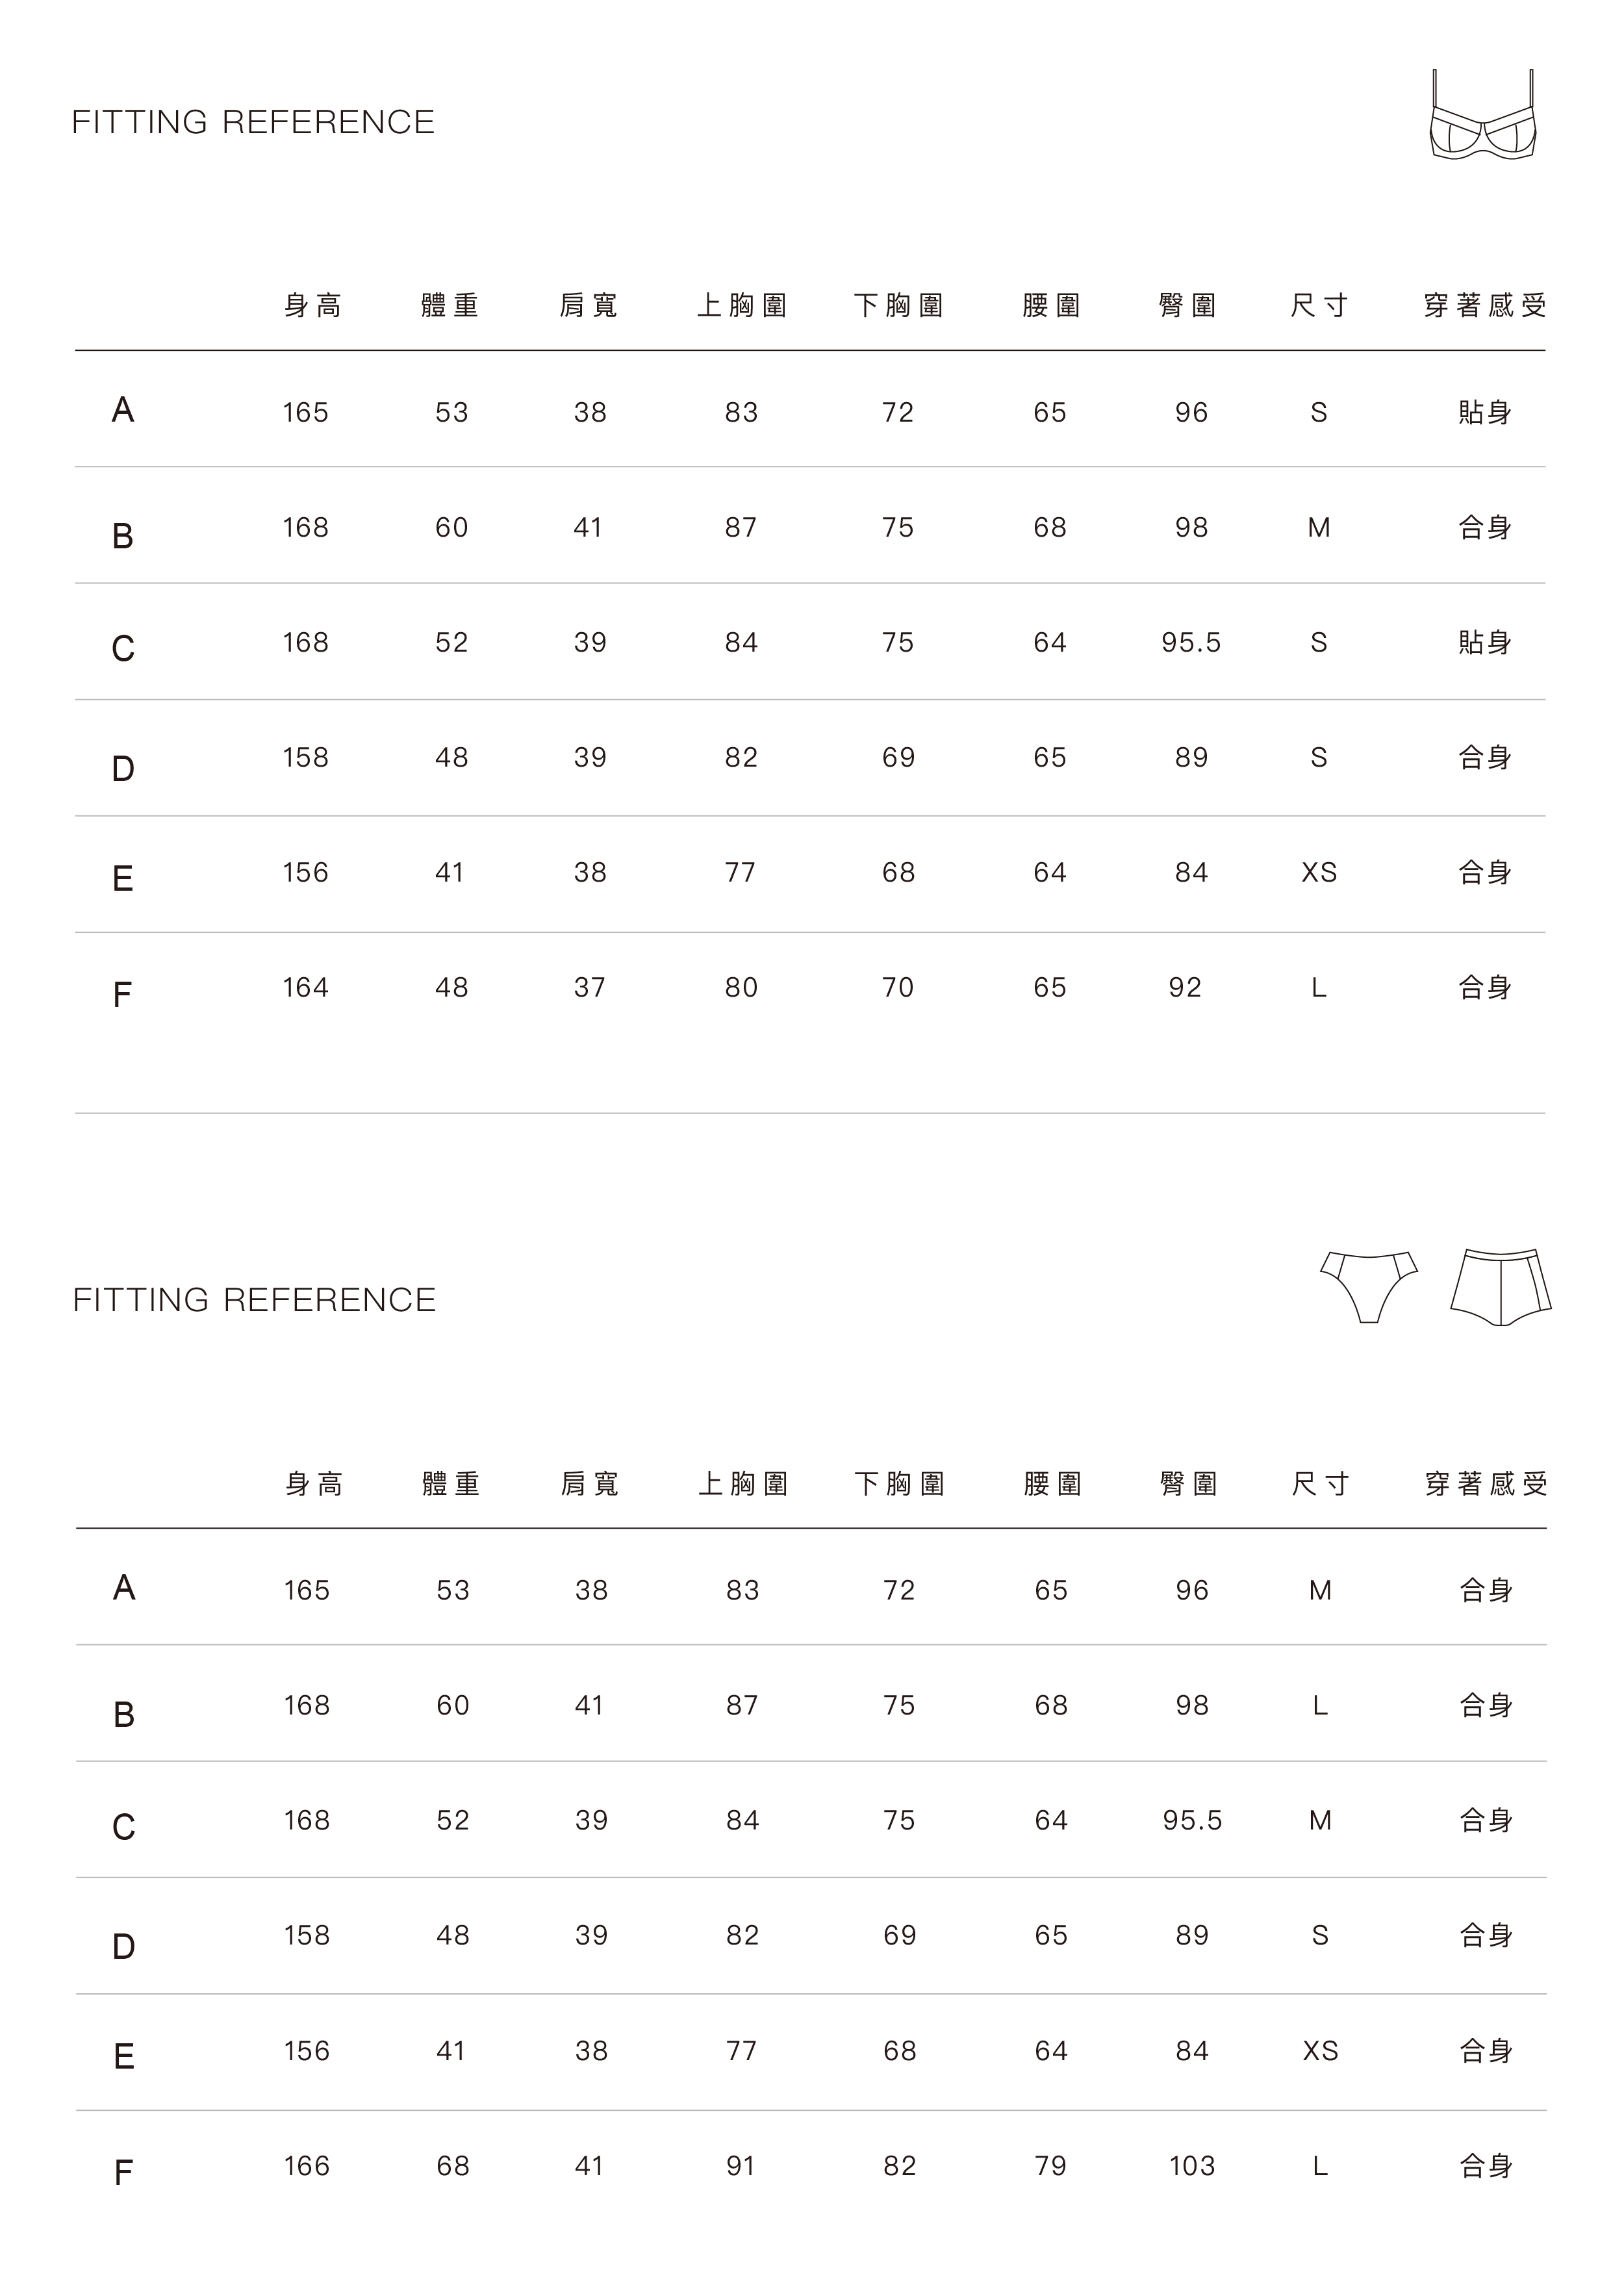Image resolution: width=1624 pixels, height=2283 pixels.
Task: Click the 臀圍 header in bottom table
Action: 1188,1484
